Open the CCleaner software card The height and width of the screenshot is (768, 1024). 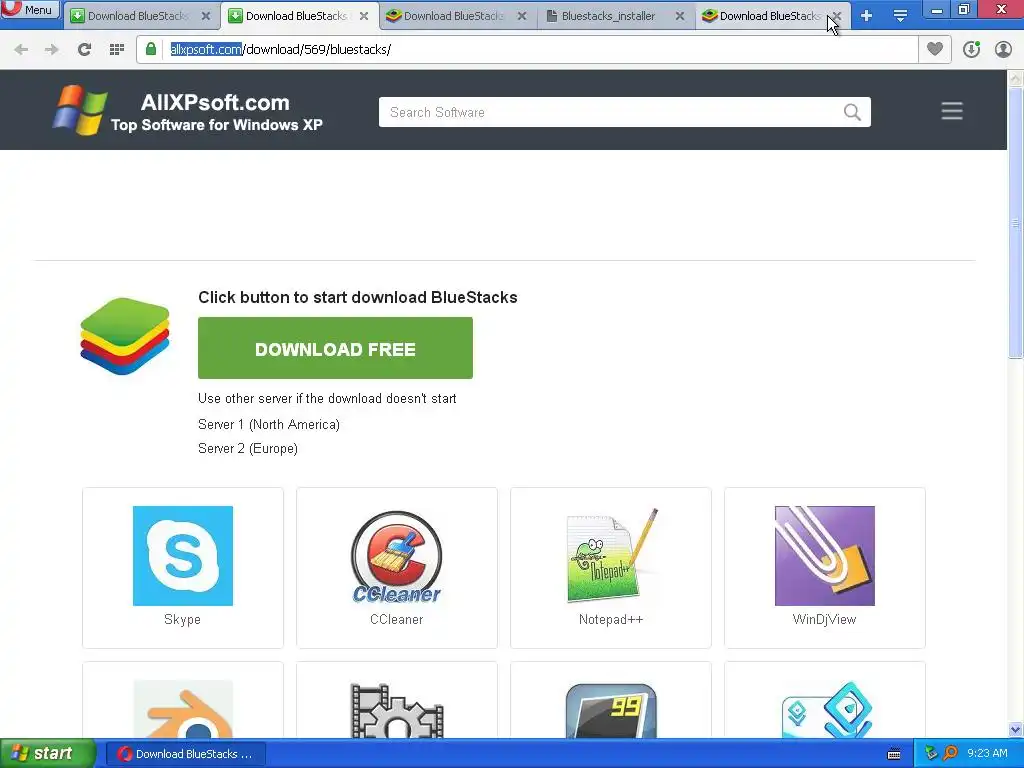pyautogui.click(x=396, y=568)
